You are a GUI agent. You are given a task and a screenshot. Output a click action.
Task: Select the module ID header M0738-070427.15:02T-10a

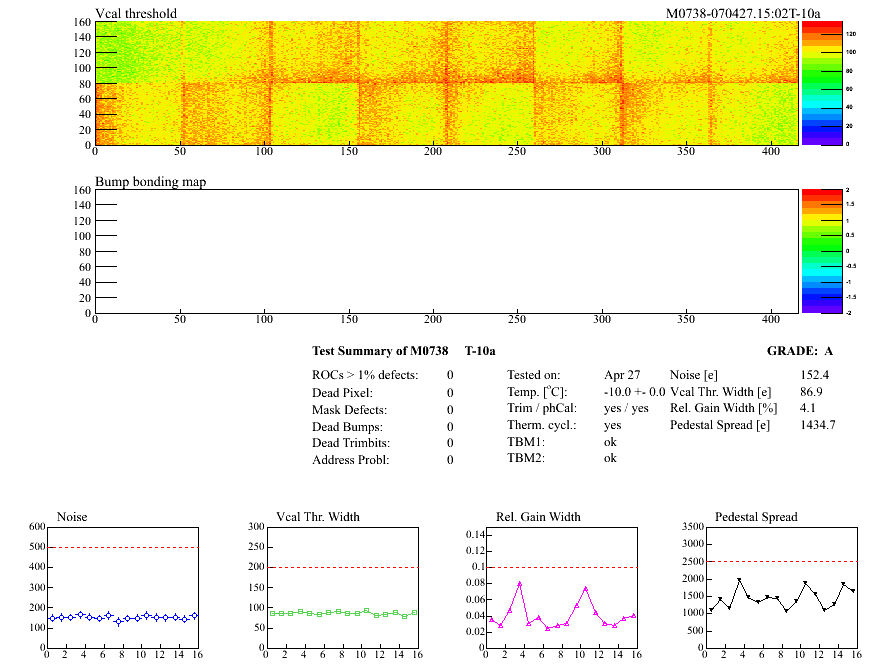tap(743, 13)
